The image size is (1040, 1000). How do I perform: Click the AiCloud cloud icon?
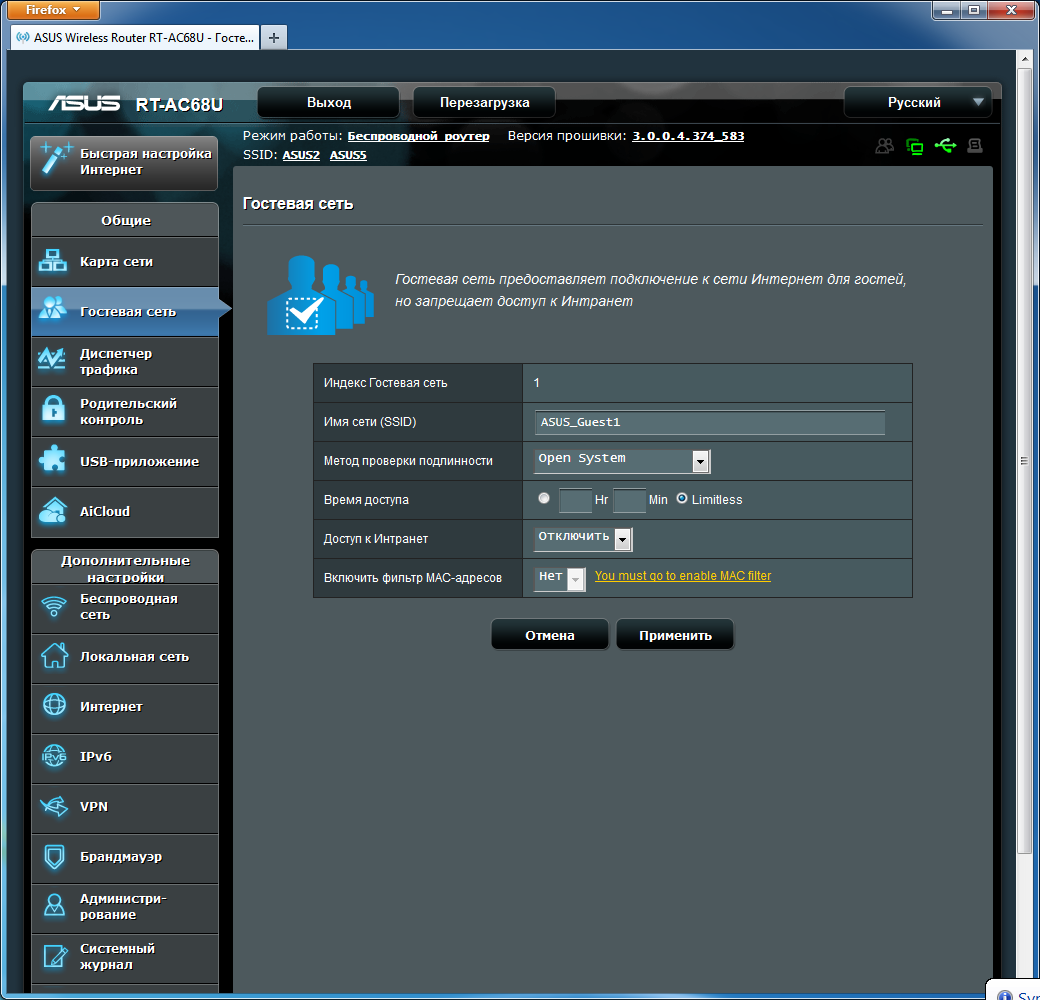tap(53, 511)
